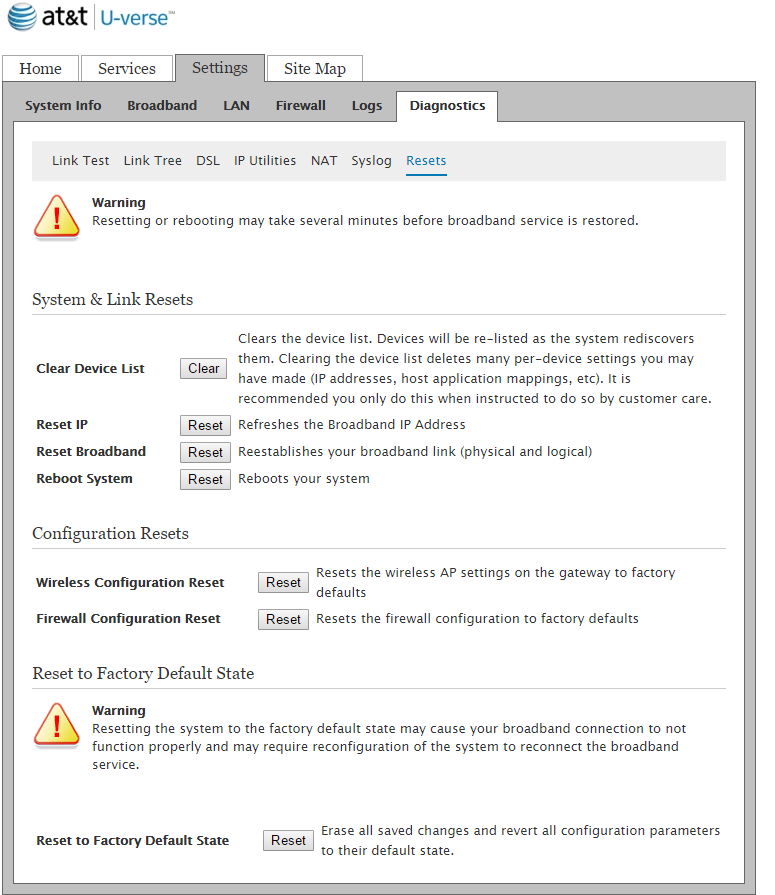
Task: Click the top warning triangle icon
Action: (x=56, y=217)
